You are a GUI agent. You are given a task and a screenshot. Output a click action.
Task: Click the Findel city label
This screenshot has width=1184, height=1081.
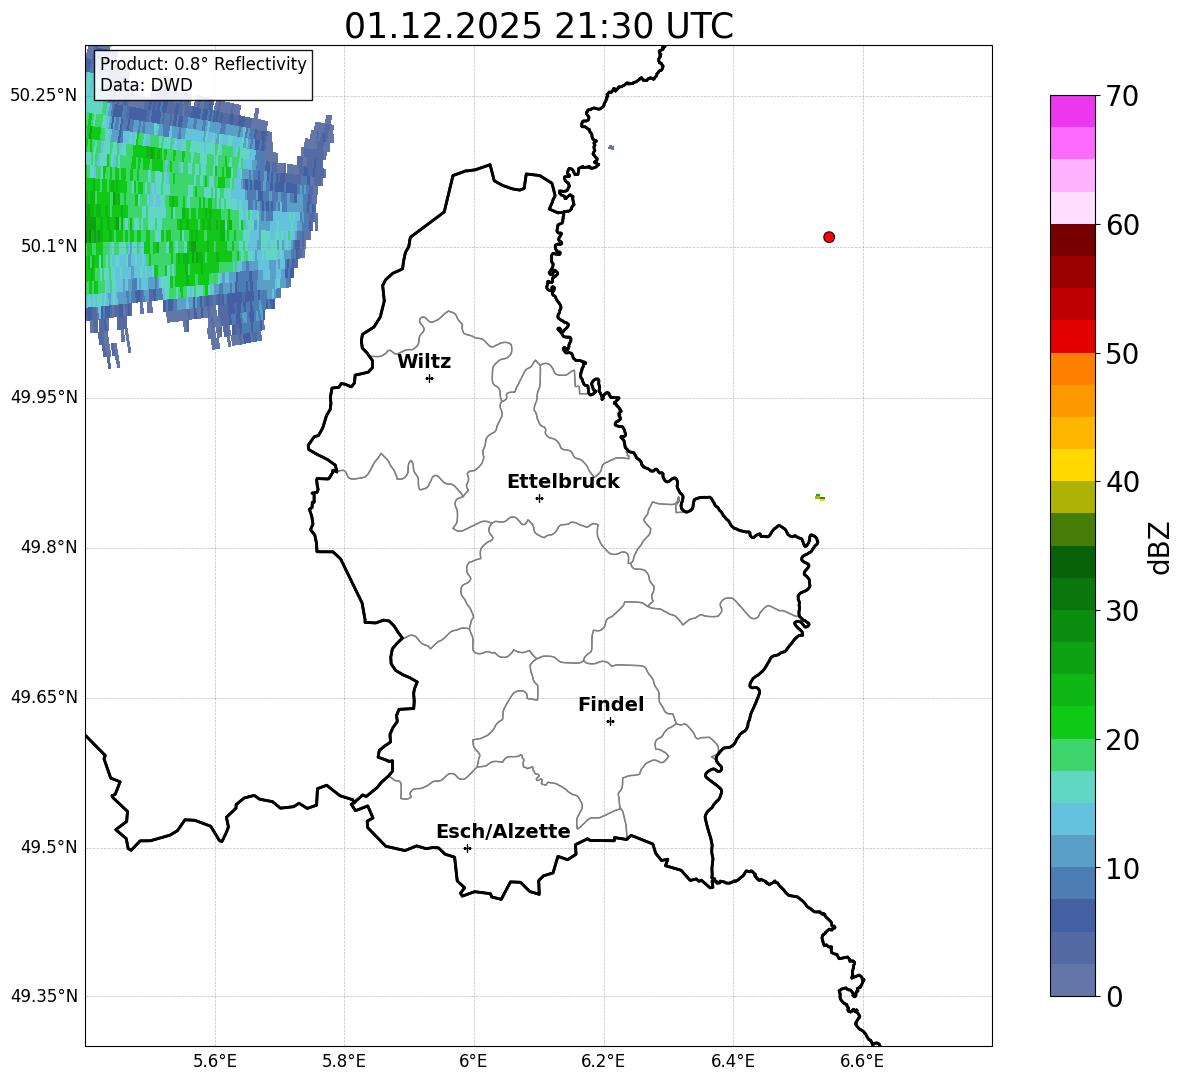click(611, 704)
